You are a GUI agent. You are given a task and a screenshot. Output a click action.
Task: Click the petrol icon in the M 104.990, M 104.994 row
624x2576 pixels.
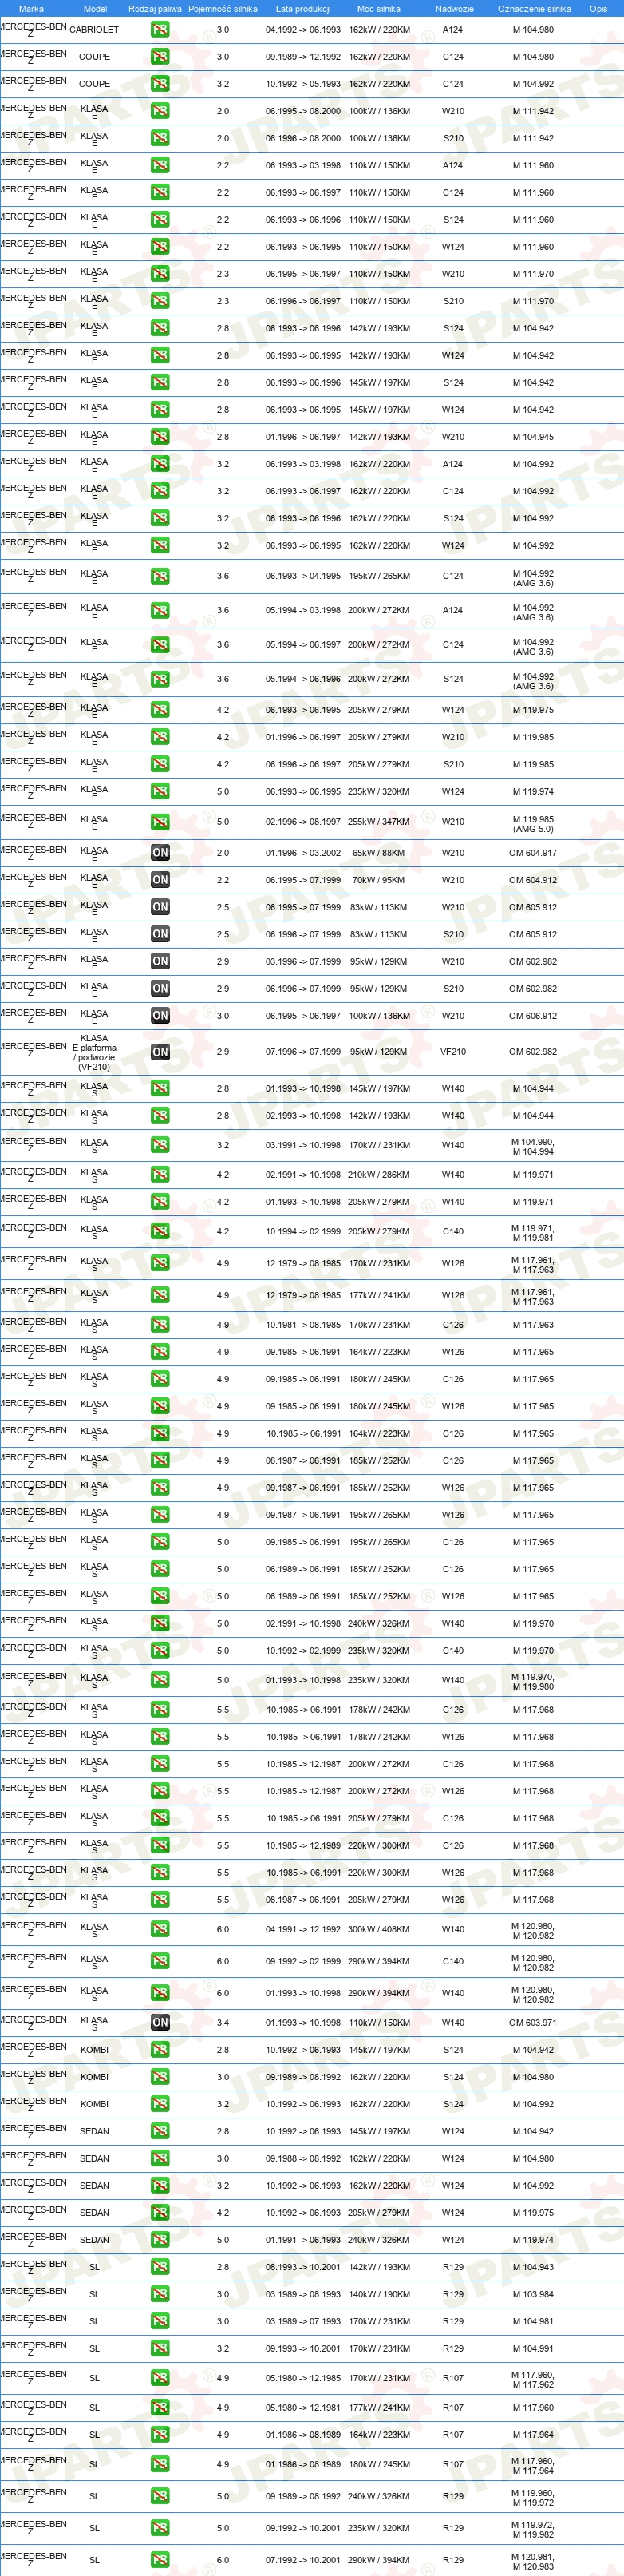160,1145
